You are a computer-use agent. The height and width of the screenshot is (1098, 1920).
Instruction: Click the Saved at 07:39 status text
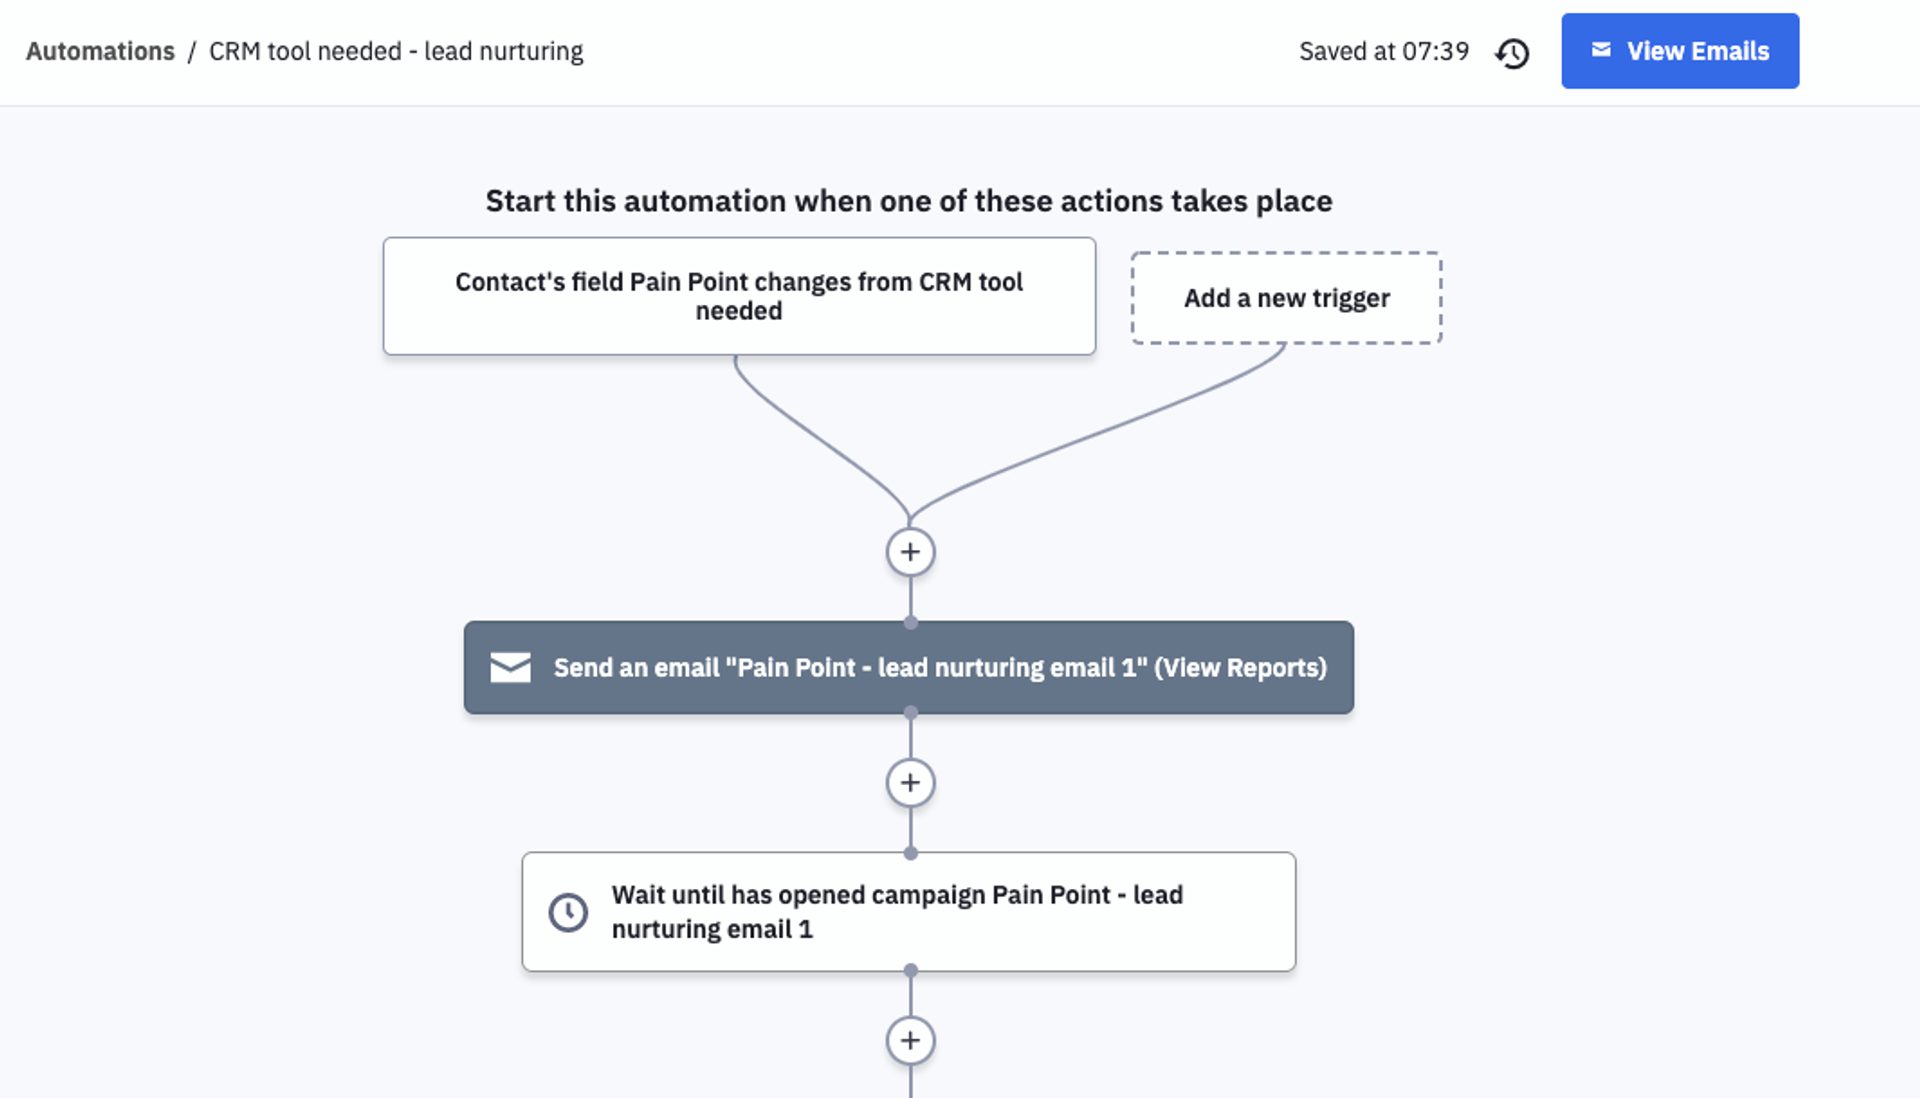[1384, 51]
